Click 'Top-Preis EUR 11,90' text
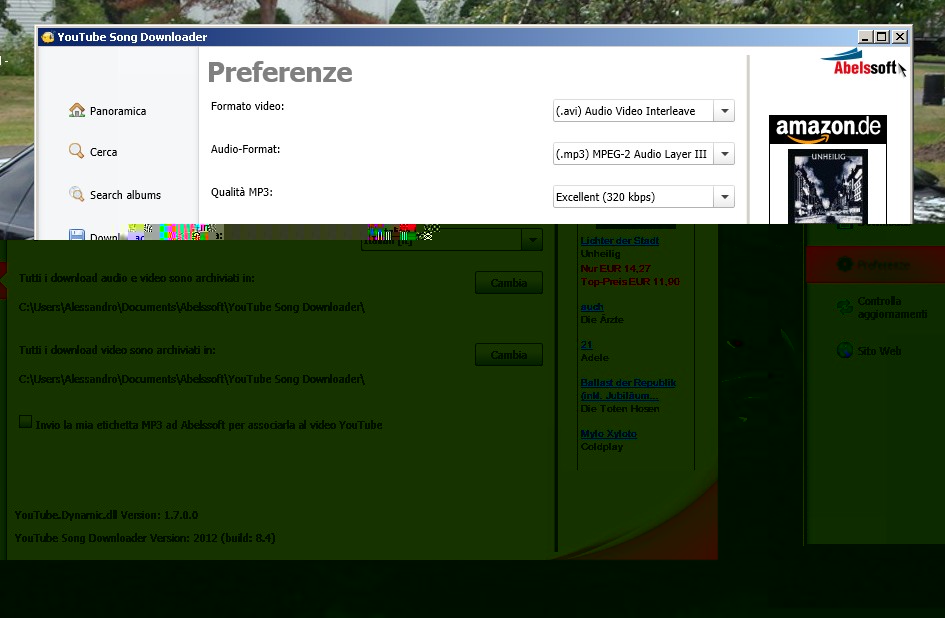Screen dimensions: 945x618 pyautogui.click(x=630, y=282)
